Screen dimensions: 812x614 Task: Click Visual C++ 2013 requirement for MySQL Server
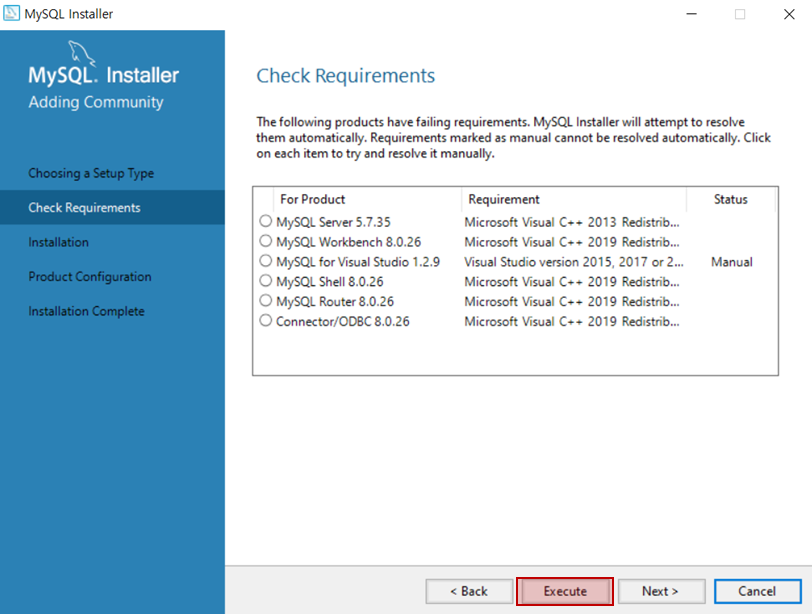pos(572,222)
